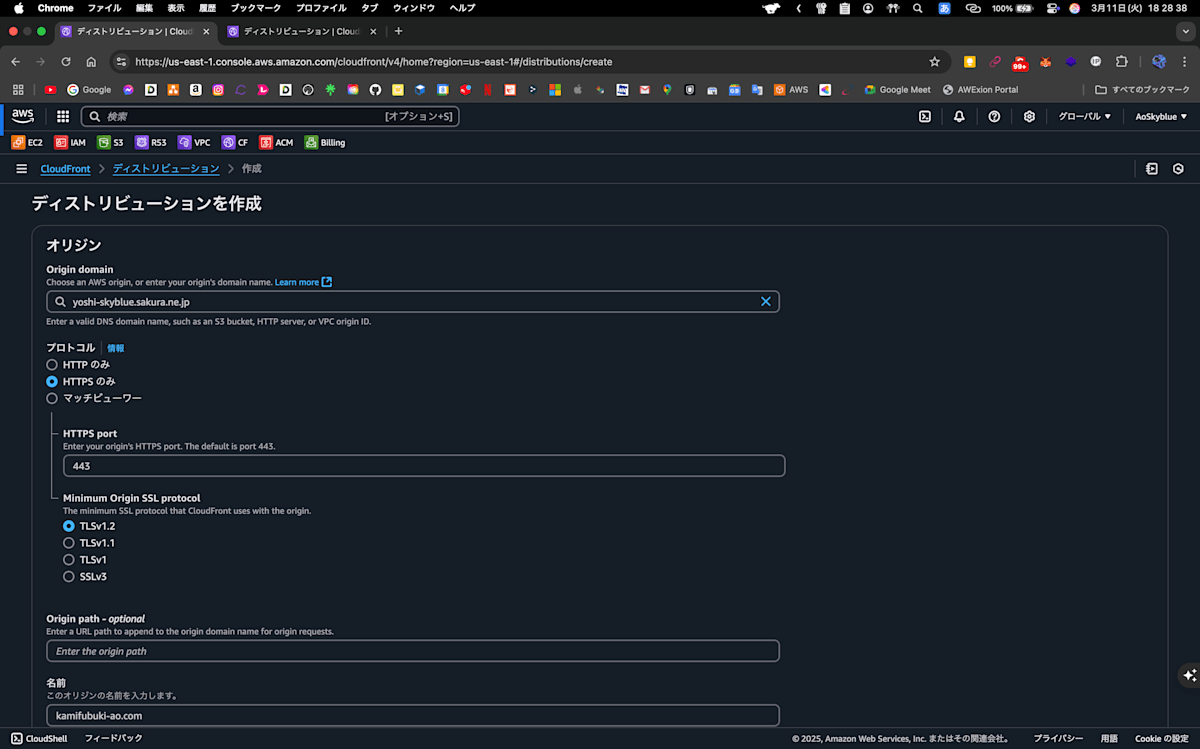Image resolution: width=1200 pixels, height=749 pixels.
Task: Open the グローバル region dropdown
Action: coord(1085,116)
